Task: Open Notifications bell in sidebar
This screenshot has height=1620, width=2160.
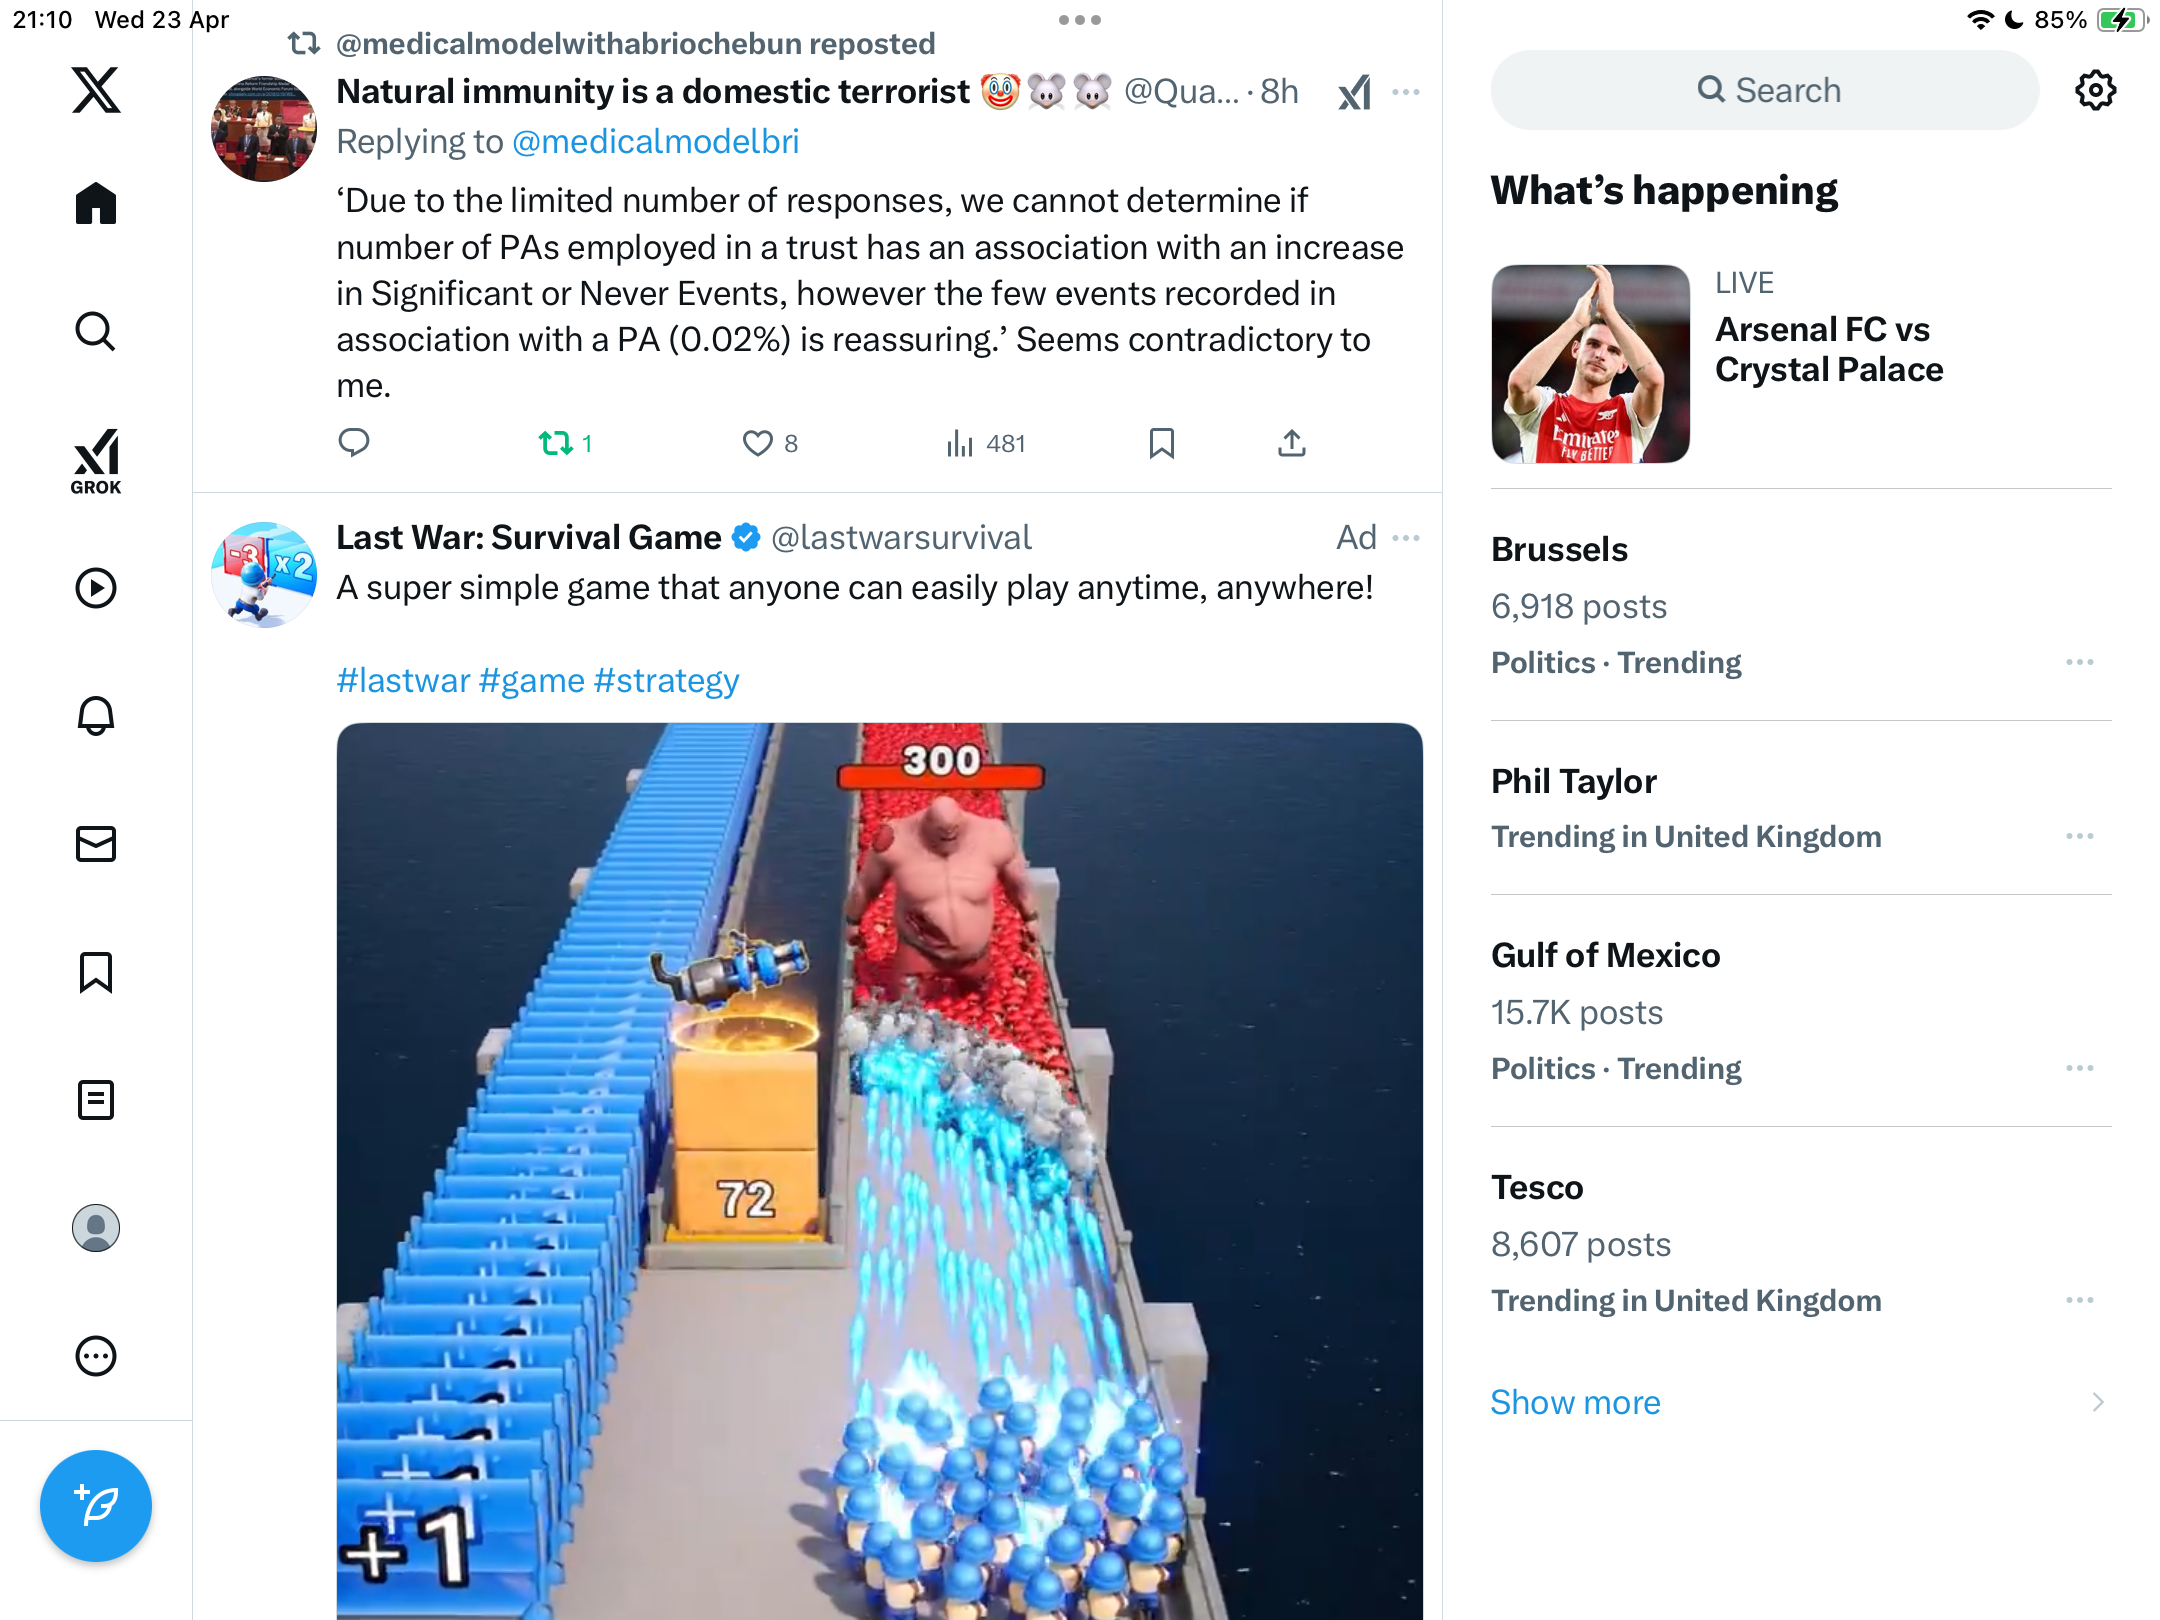Action: pyautogui.click(x=96, y=716)
